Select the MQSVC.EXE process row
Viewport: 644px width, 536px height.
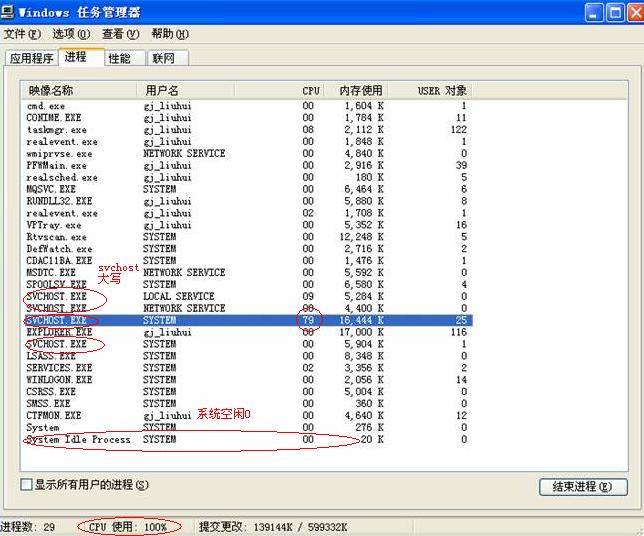point(246,189)
